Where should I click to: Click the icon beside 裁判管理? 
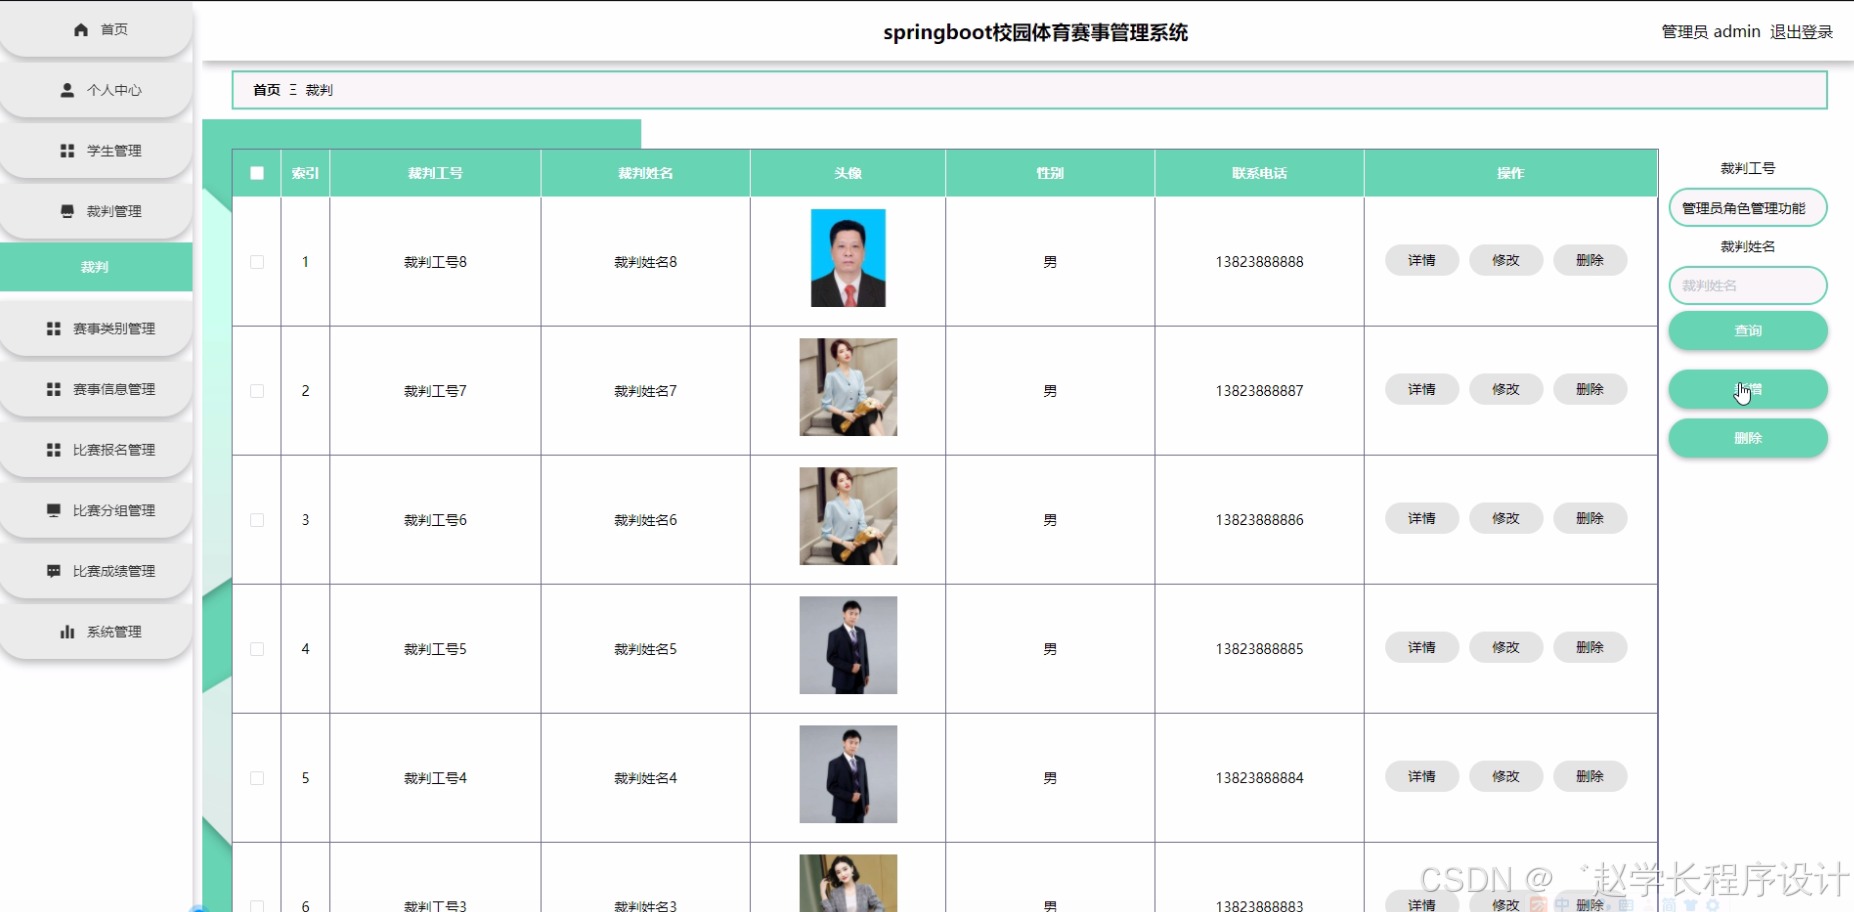(x=67, y=211)
